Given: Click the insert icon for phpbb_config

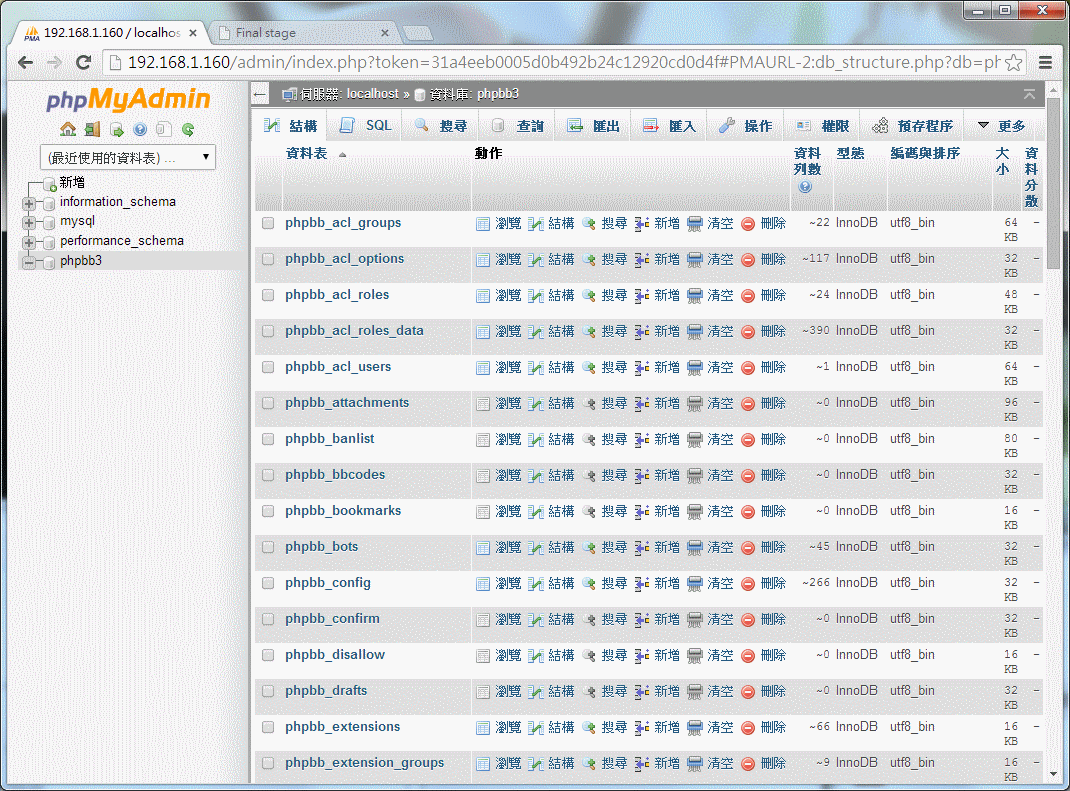Looking at the screenshot, I should (641, 584).
